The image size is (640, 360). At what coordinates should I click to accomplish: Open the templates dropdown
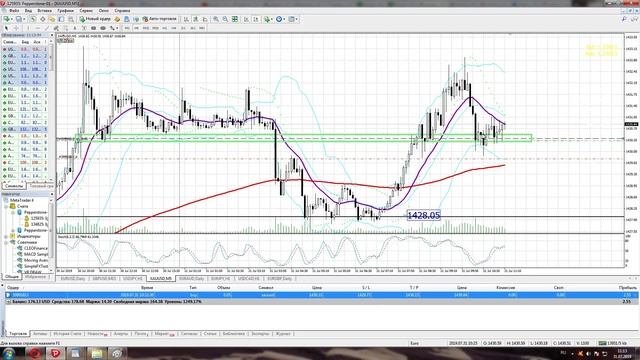coord(293,19)
